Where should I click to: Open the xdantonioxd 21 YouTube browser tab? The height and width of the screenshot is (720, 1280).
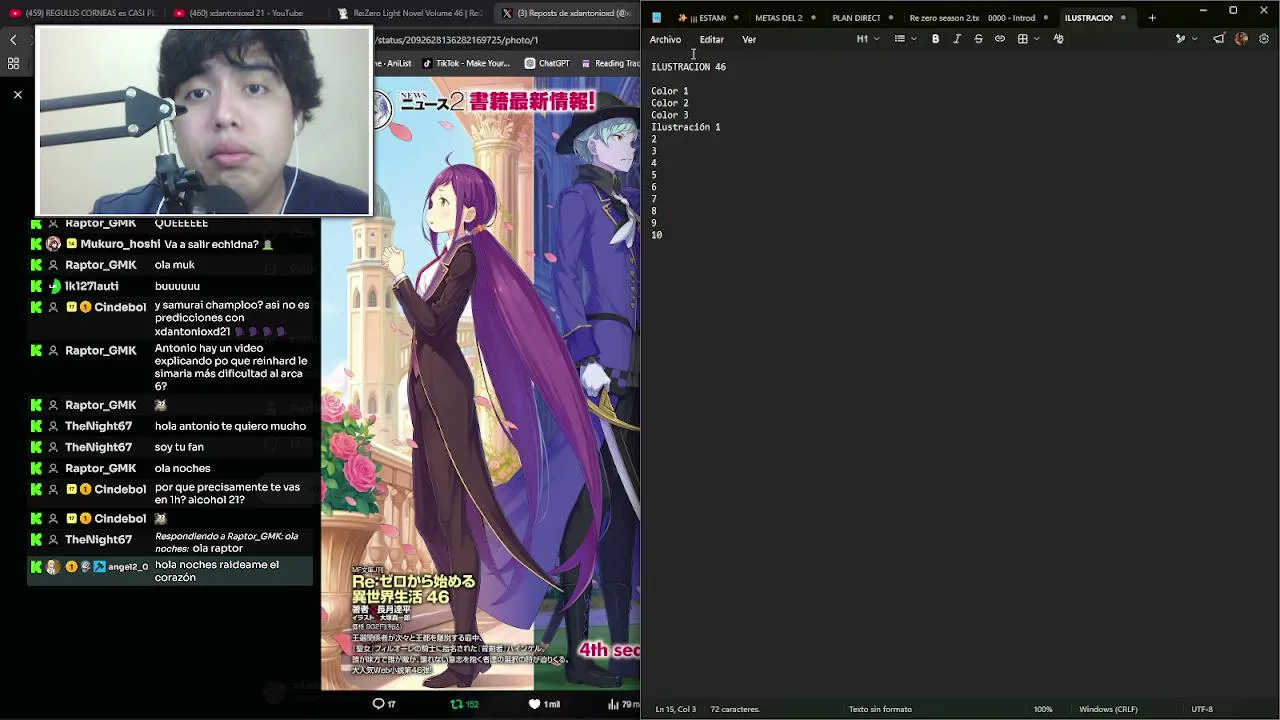246,13
